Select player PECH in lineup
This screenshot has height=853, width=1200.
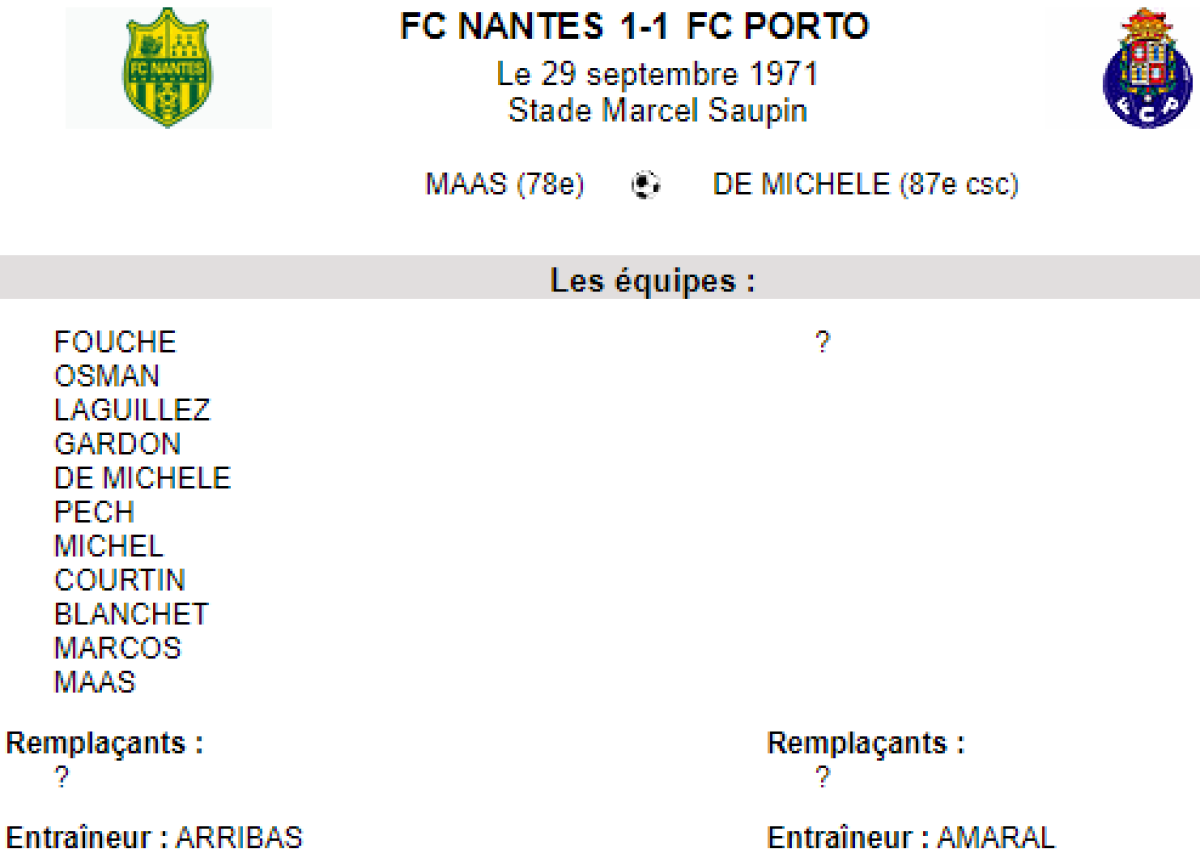tap(94, 512)
